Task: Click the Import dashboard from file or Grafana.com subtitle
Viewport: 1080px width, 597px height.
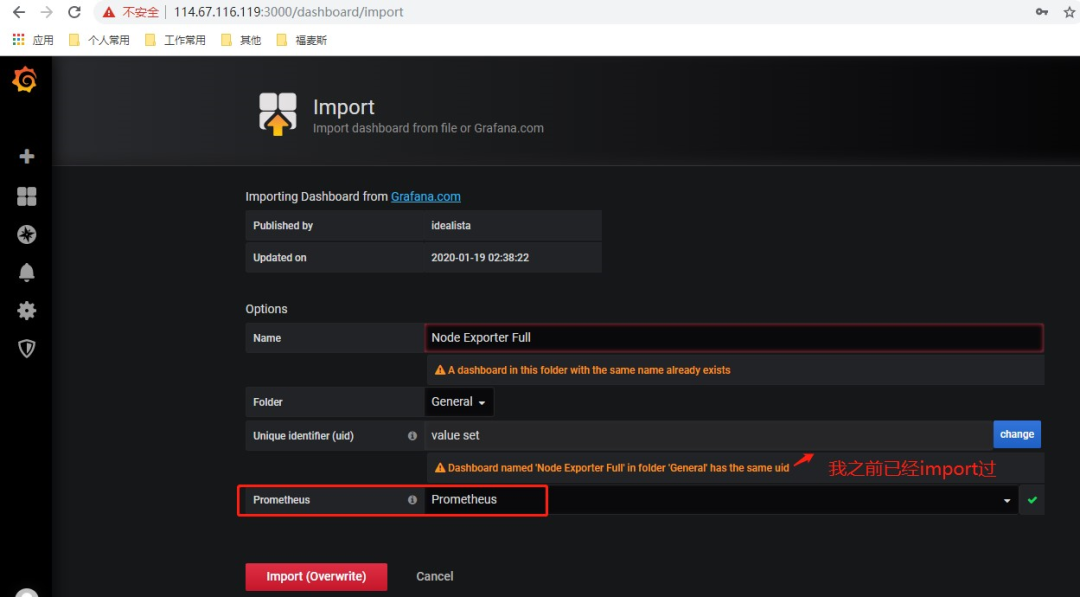Action: click(x=428, y=128)
